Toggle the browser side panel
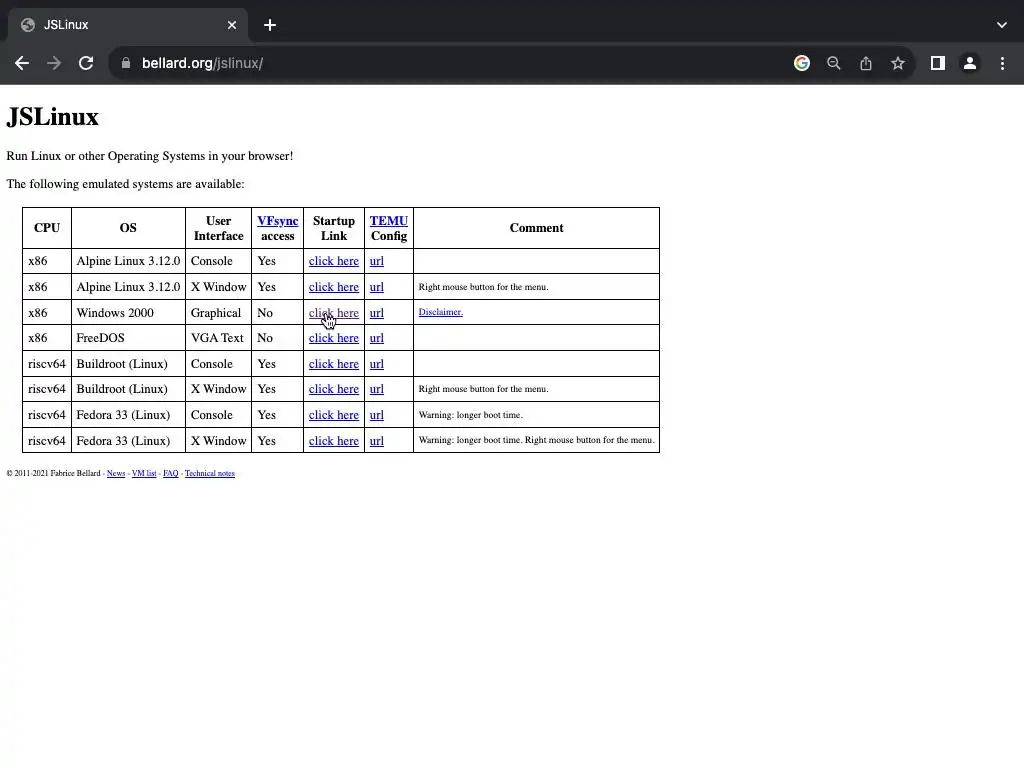 938,63
